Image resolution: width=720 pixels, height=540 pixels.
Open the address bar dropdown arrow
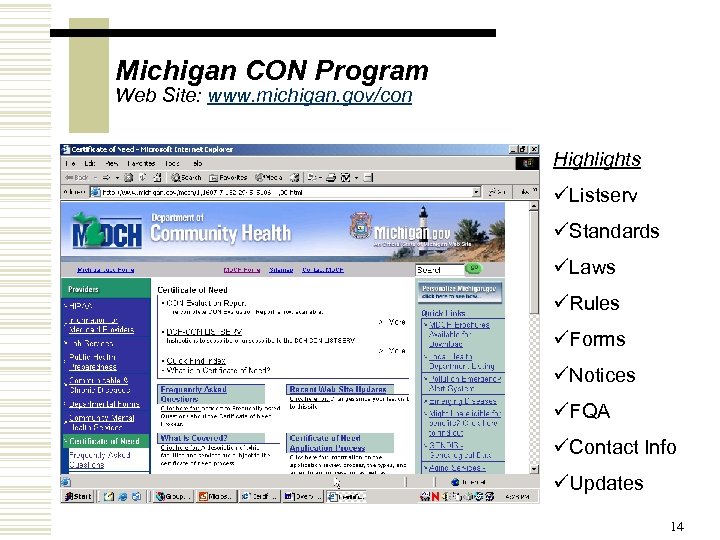click(x=477, y=192)
